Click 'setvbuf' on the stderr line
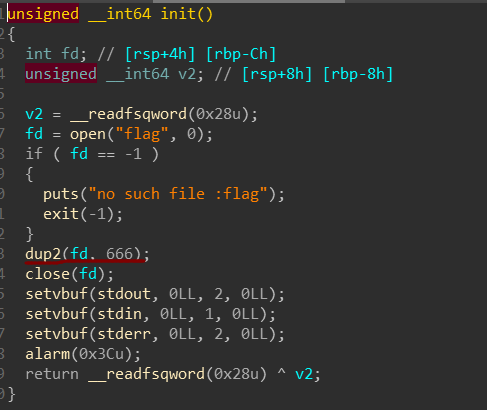This screenshot has height=410, width=487. click(57, 334)
